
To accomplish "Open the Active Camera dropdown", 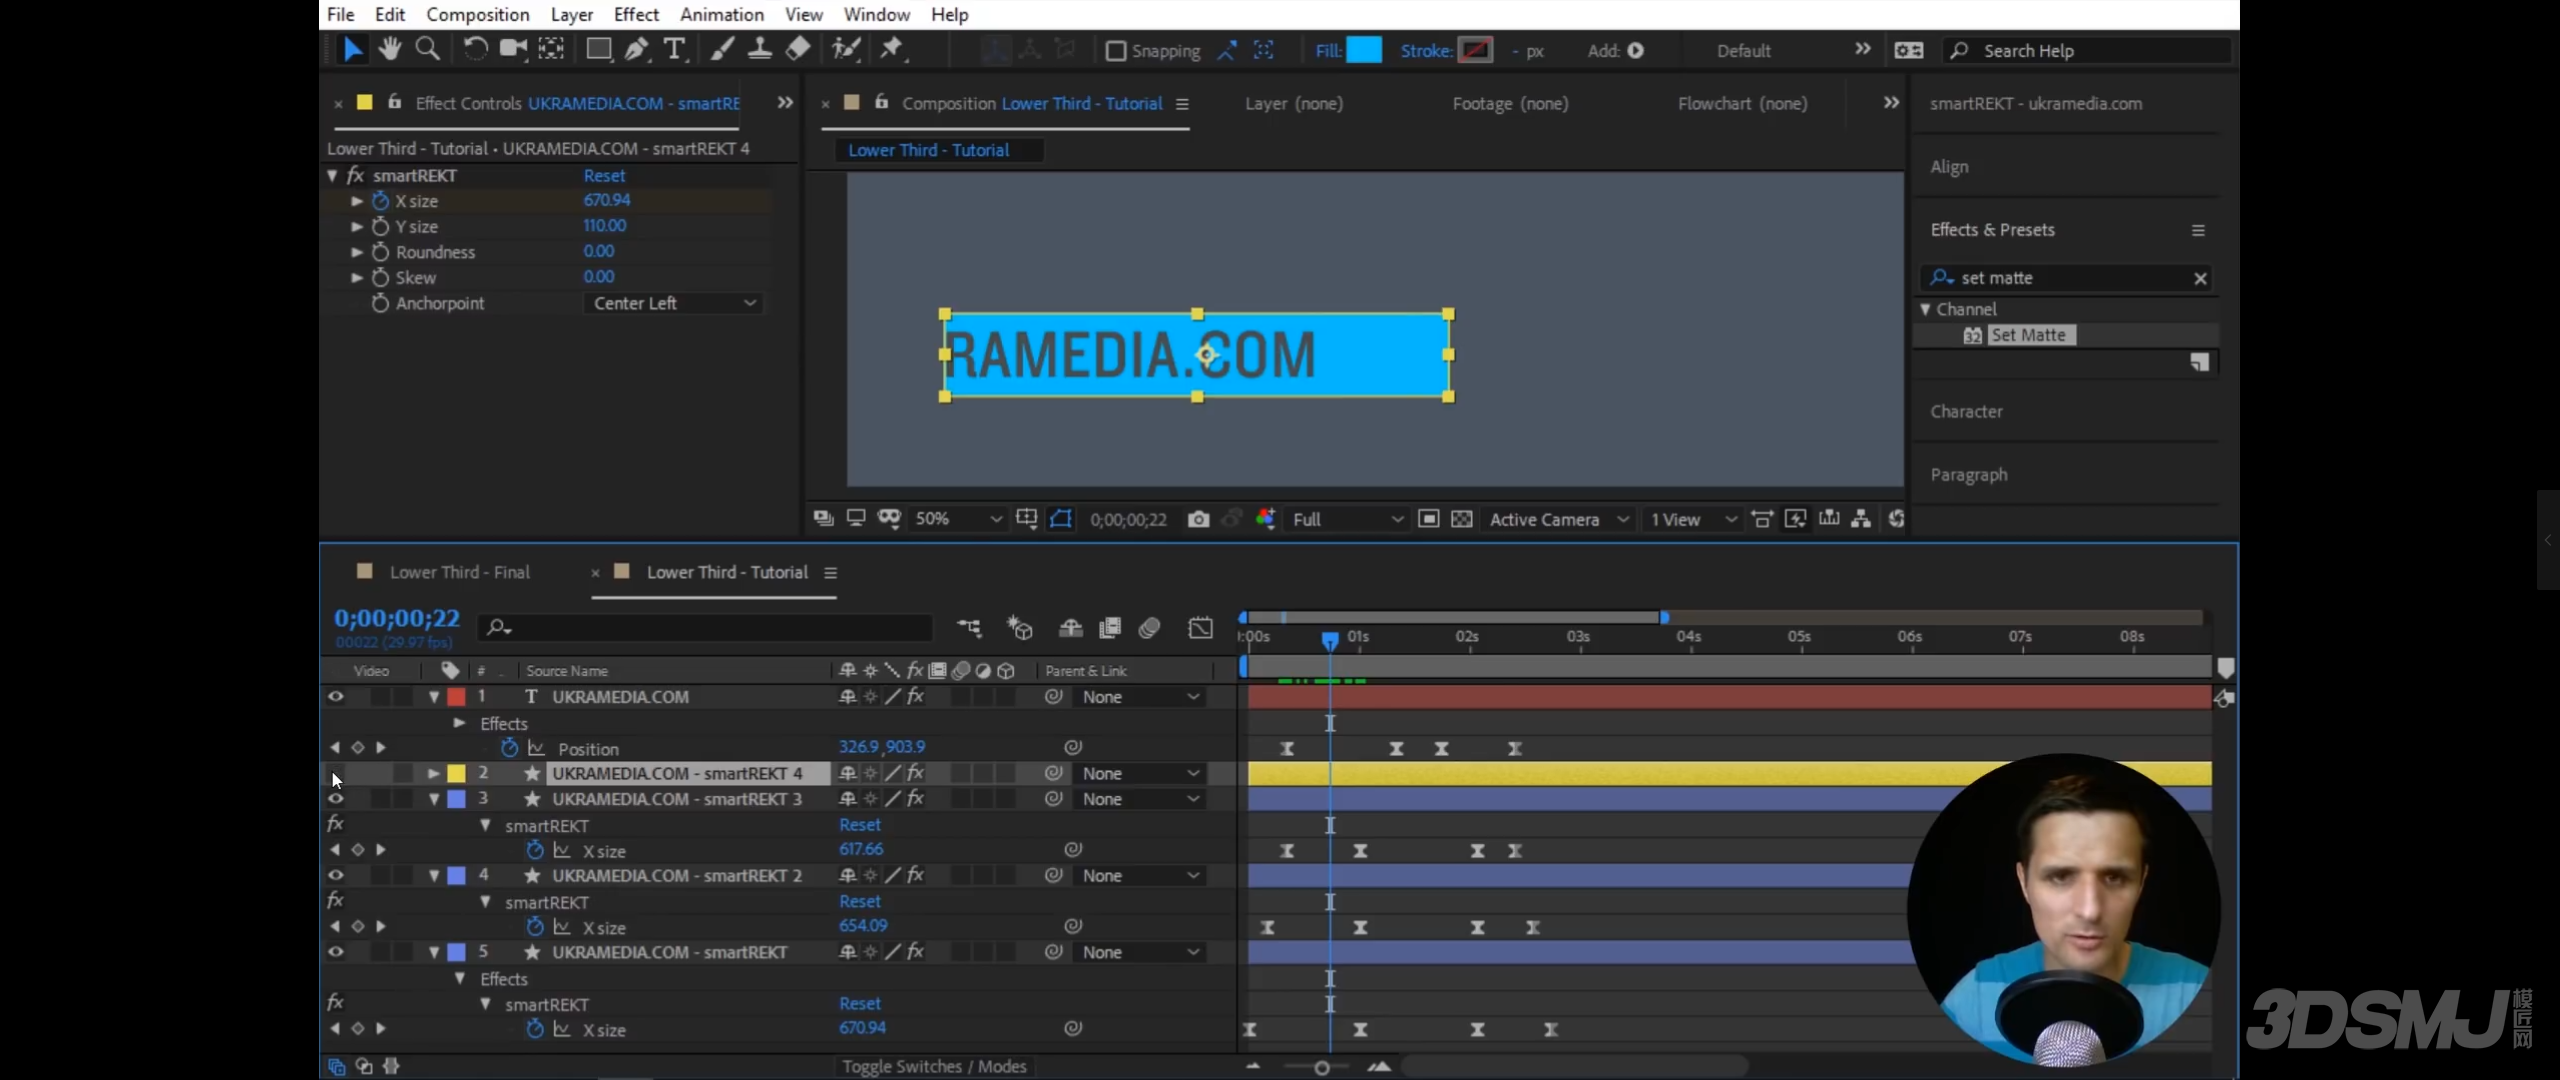I will coord(1559,519).
